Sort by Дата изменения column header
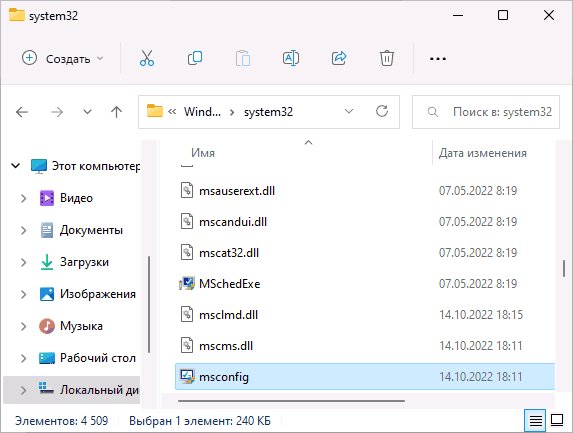 click(x=482, y=153)
